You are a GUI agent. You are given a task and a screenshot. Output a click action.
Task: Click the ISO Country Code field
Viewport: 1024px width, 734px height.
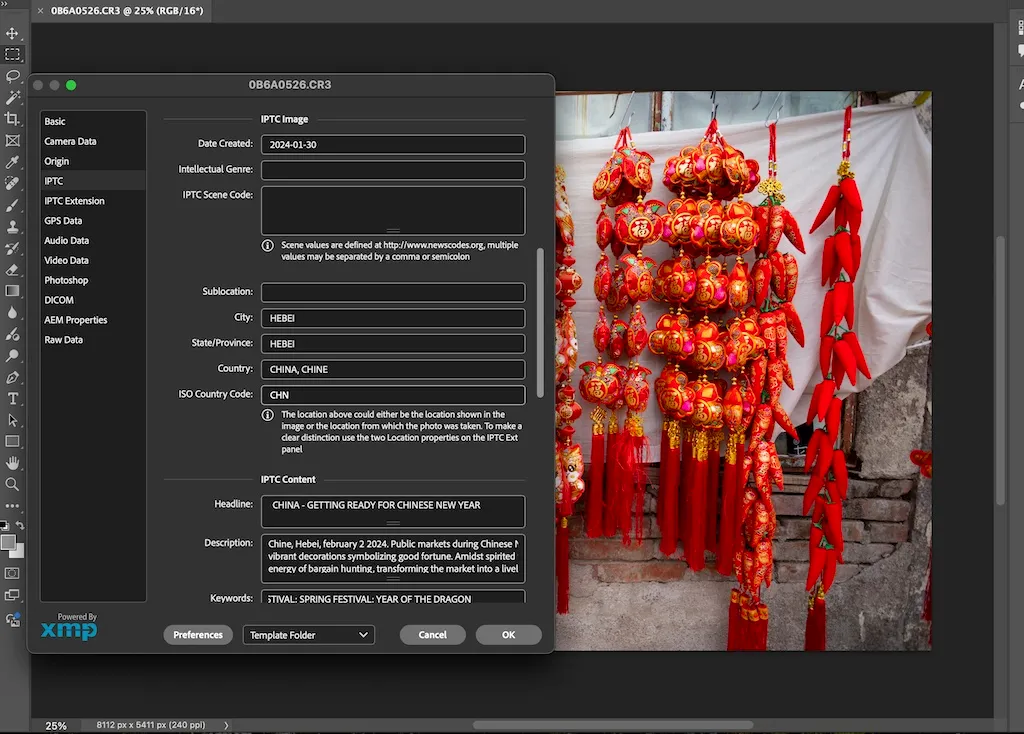tap(393, 395)
